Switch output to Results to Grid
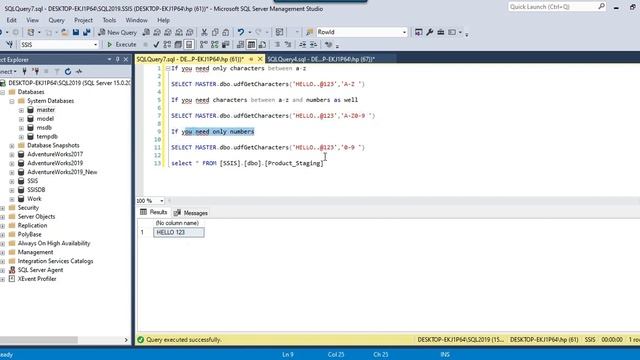 251,44
